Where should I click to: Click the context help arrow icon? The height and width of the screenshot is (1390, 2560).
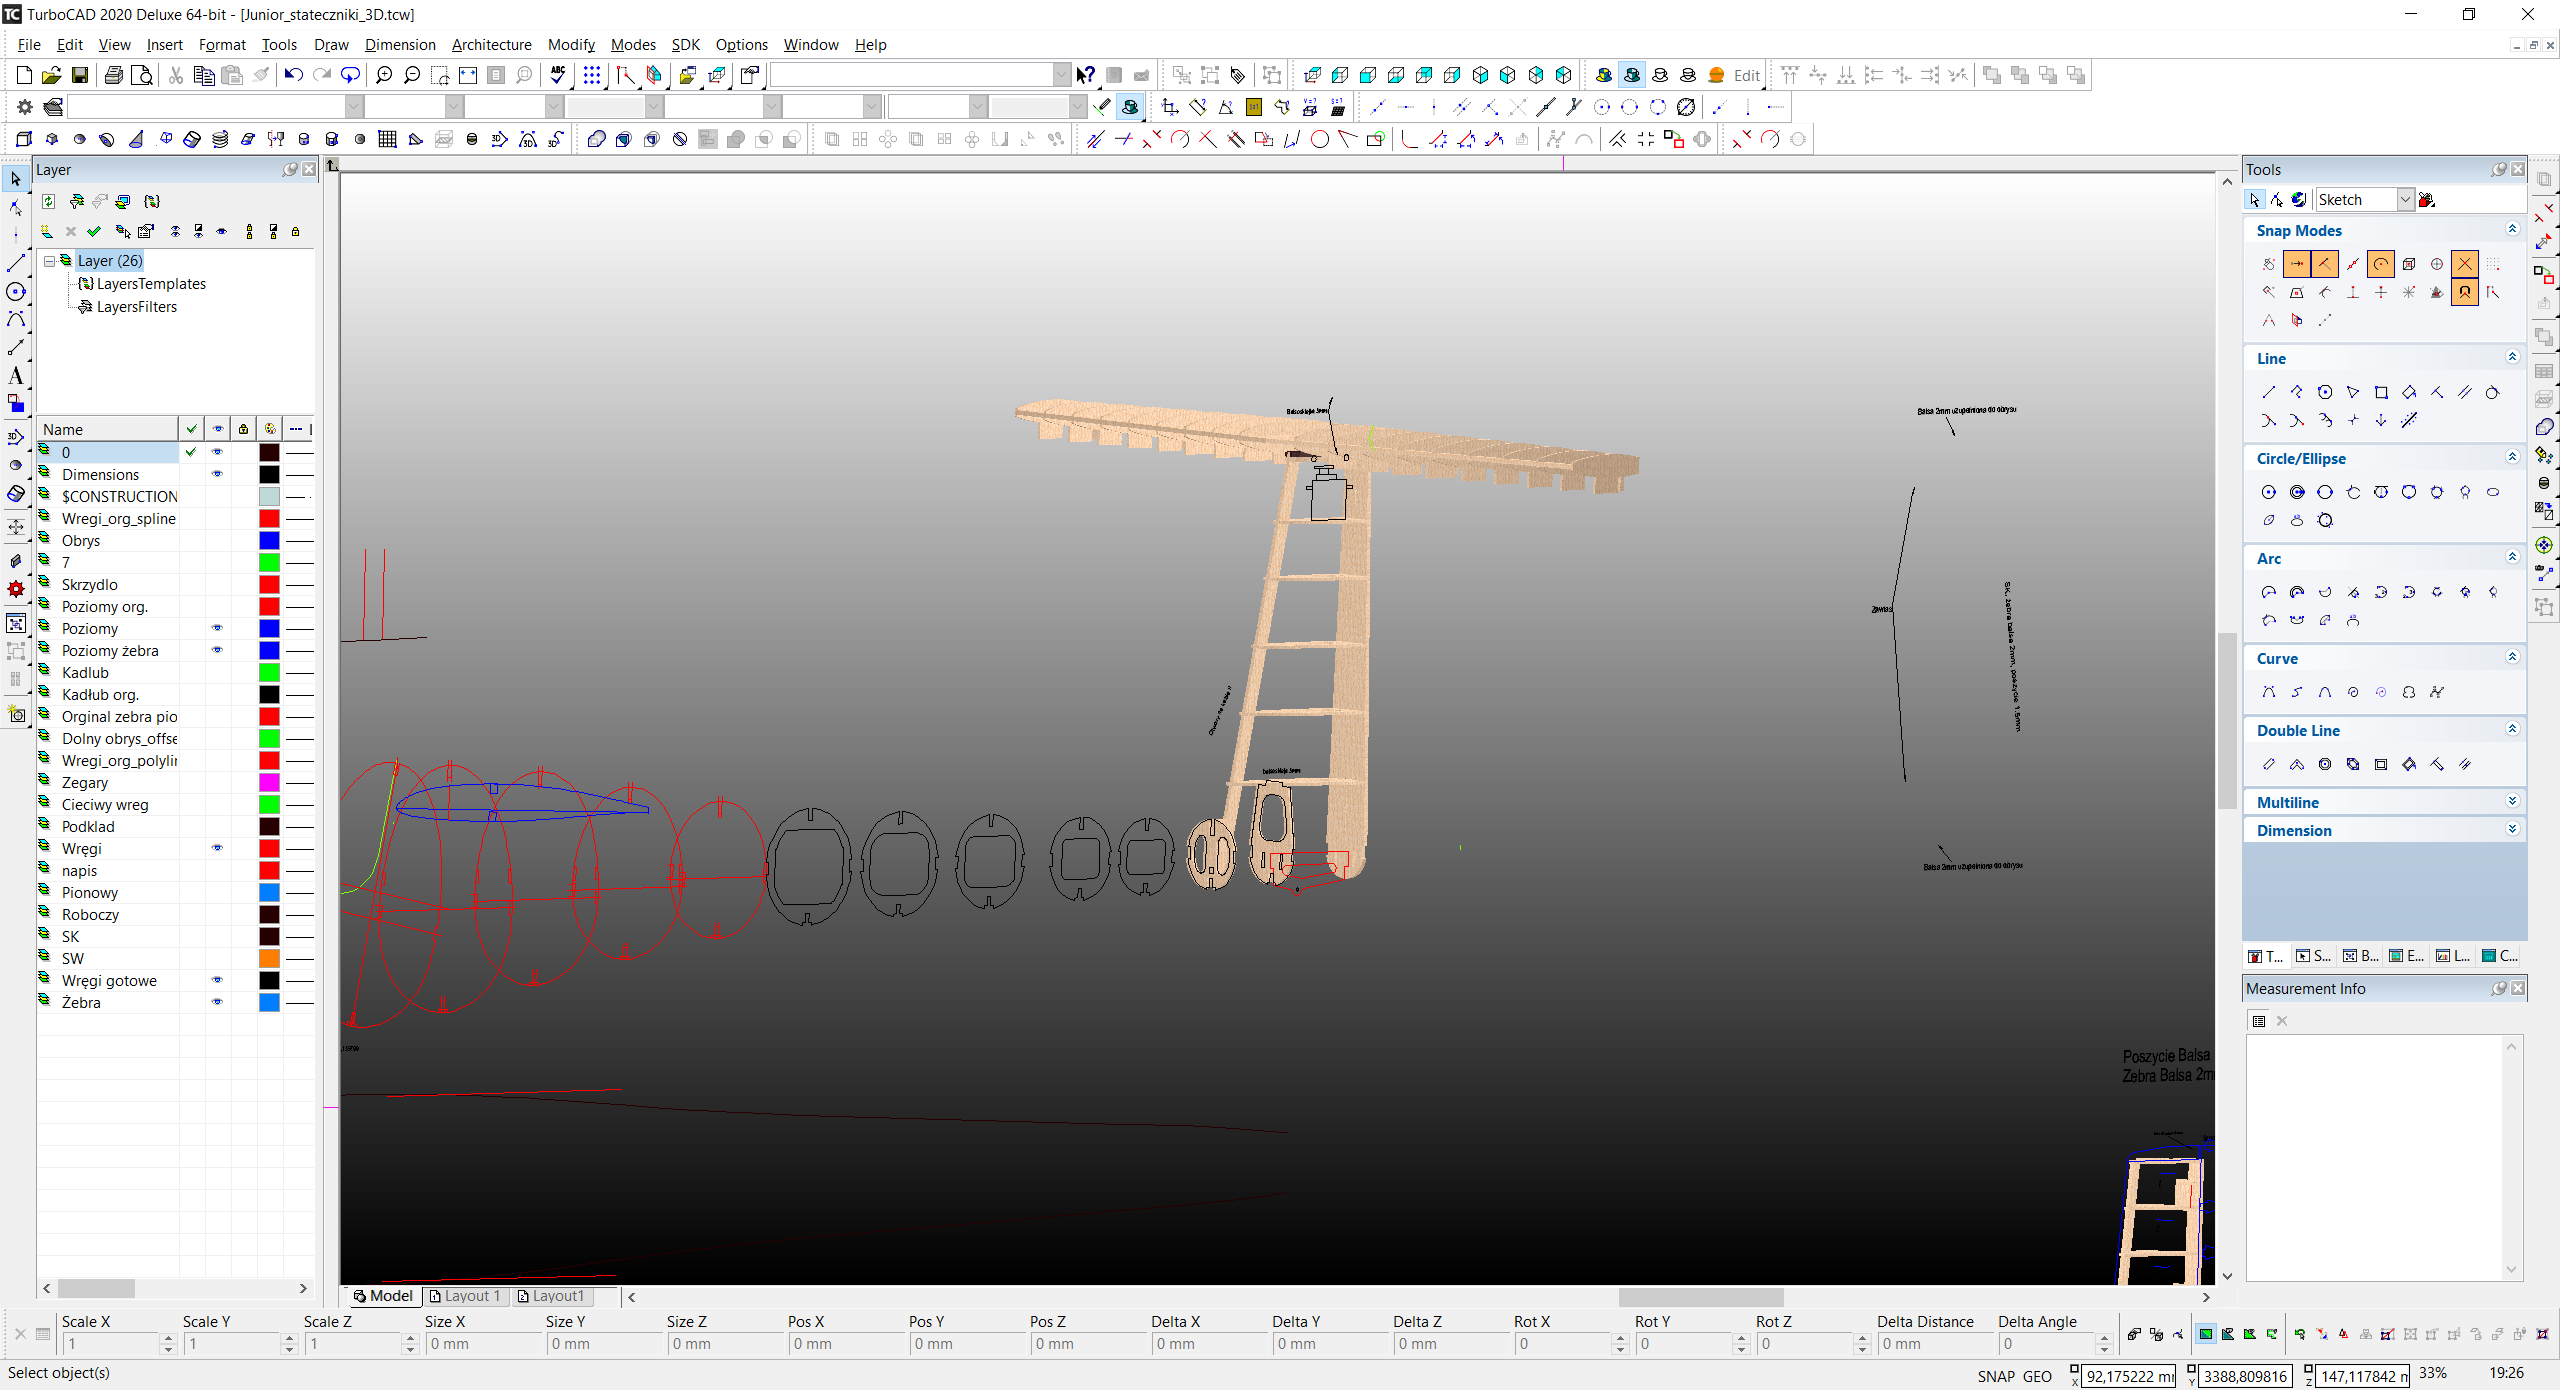pyautogui.click(x=1085, y=75)
